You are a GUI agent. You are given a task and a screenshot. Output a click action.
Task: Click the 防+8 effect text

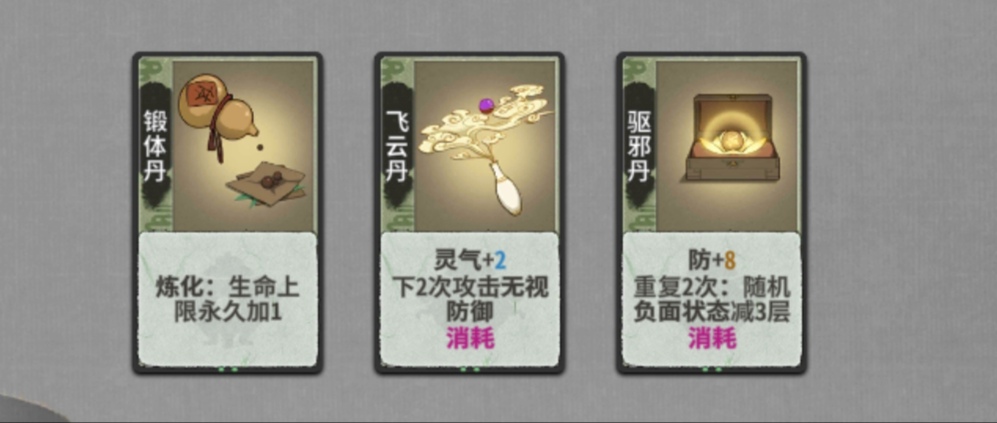[712, 260]
